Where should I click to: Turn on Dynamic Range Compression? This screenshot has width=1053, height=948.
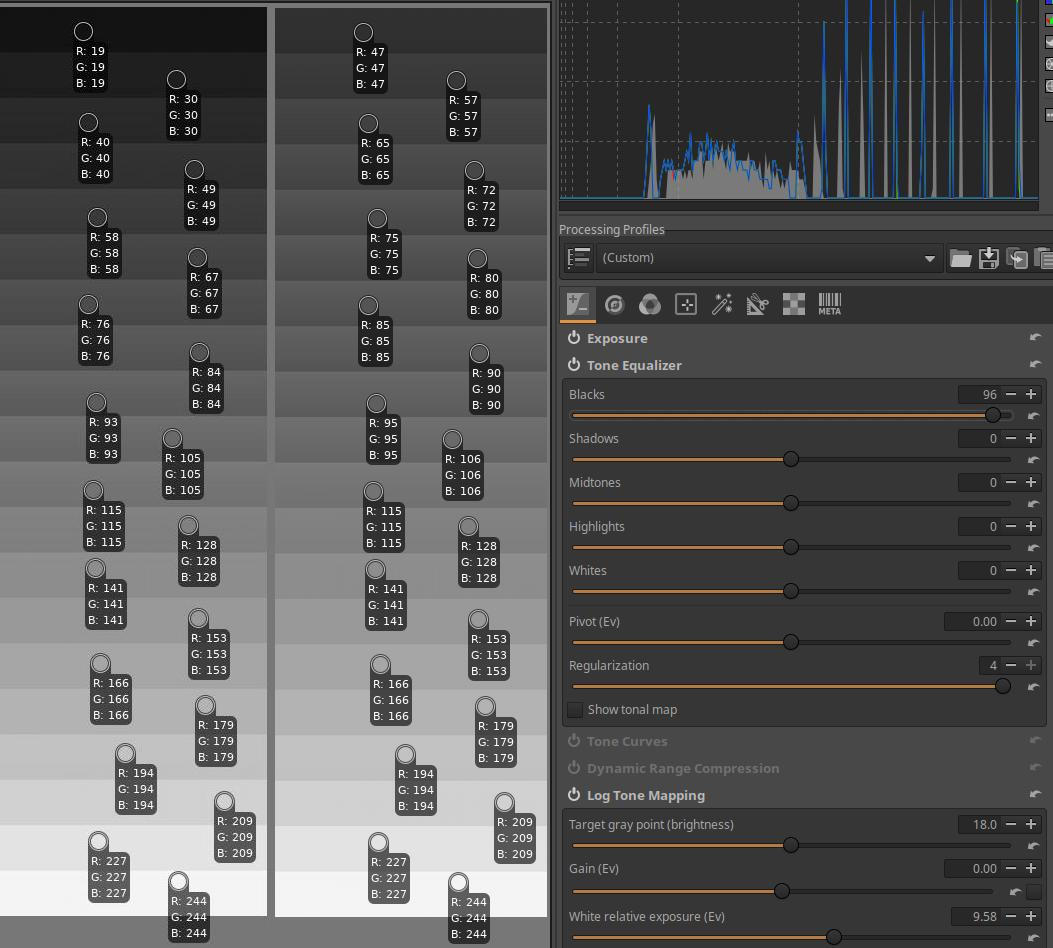574,768
